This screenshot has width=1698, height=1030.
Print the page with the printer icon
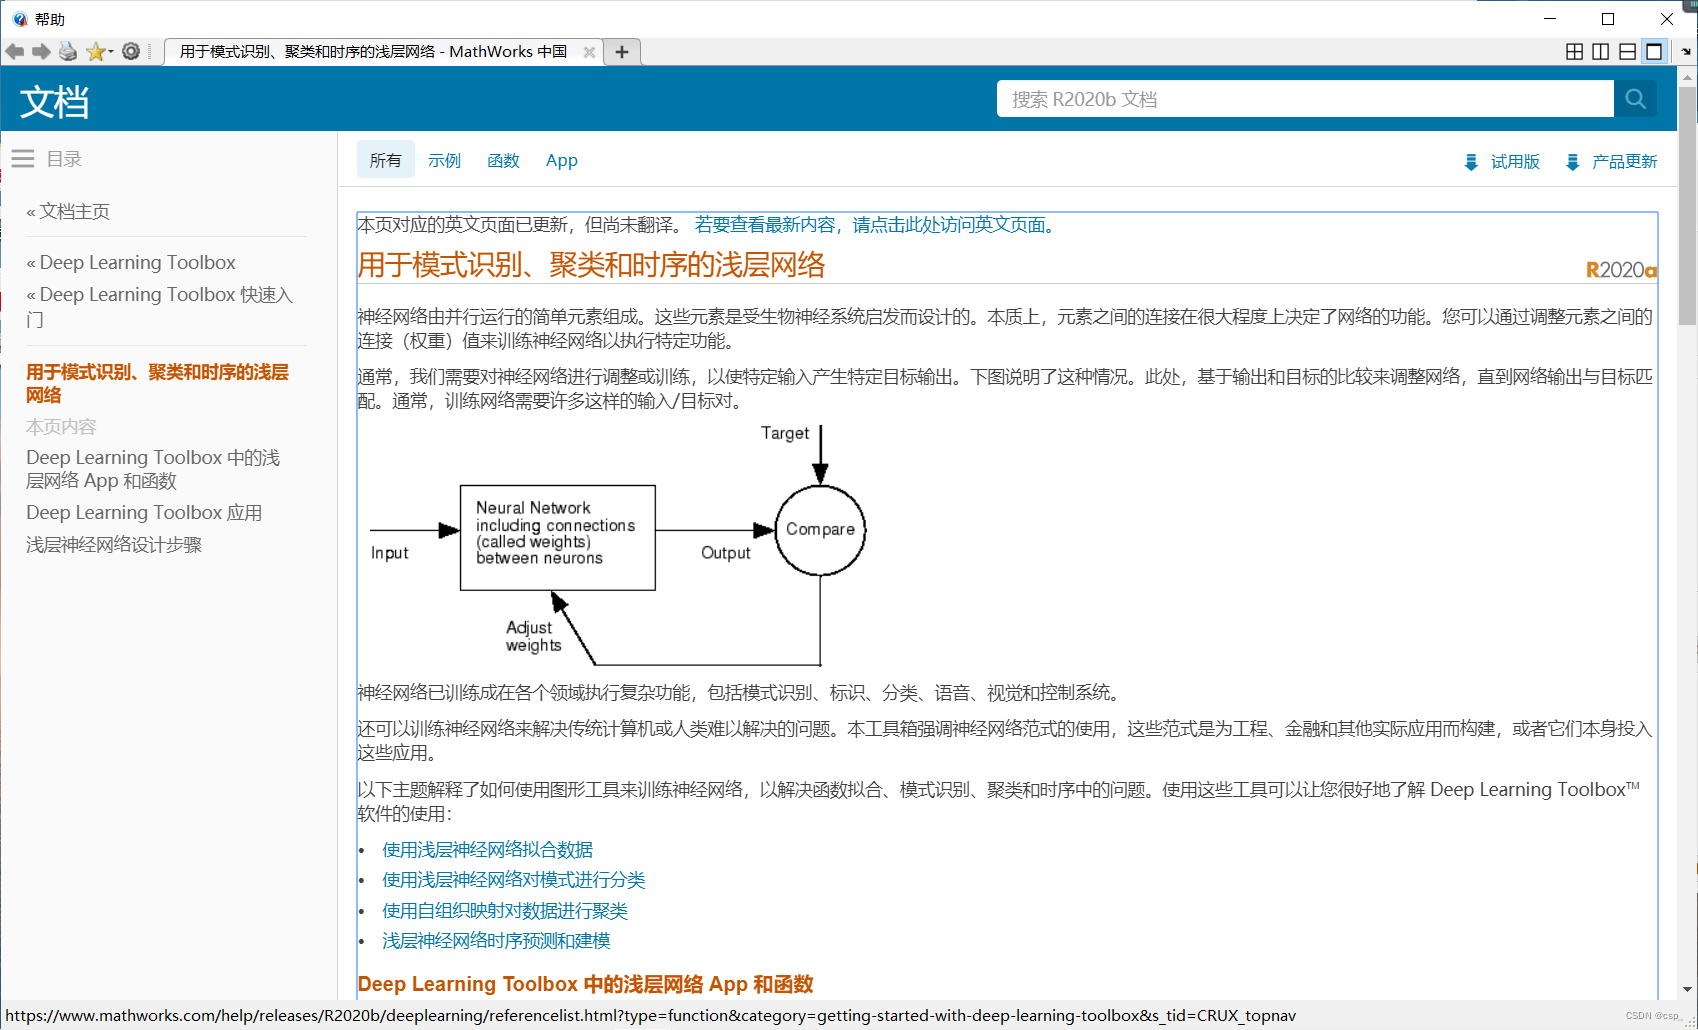point(68,51)
